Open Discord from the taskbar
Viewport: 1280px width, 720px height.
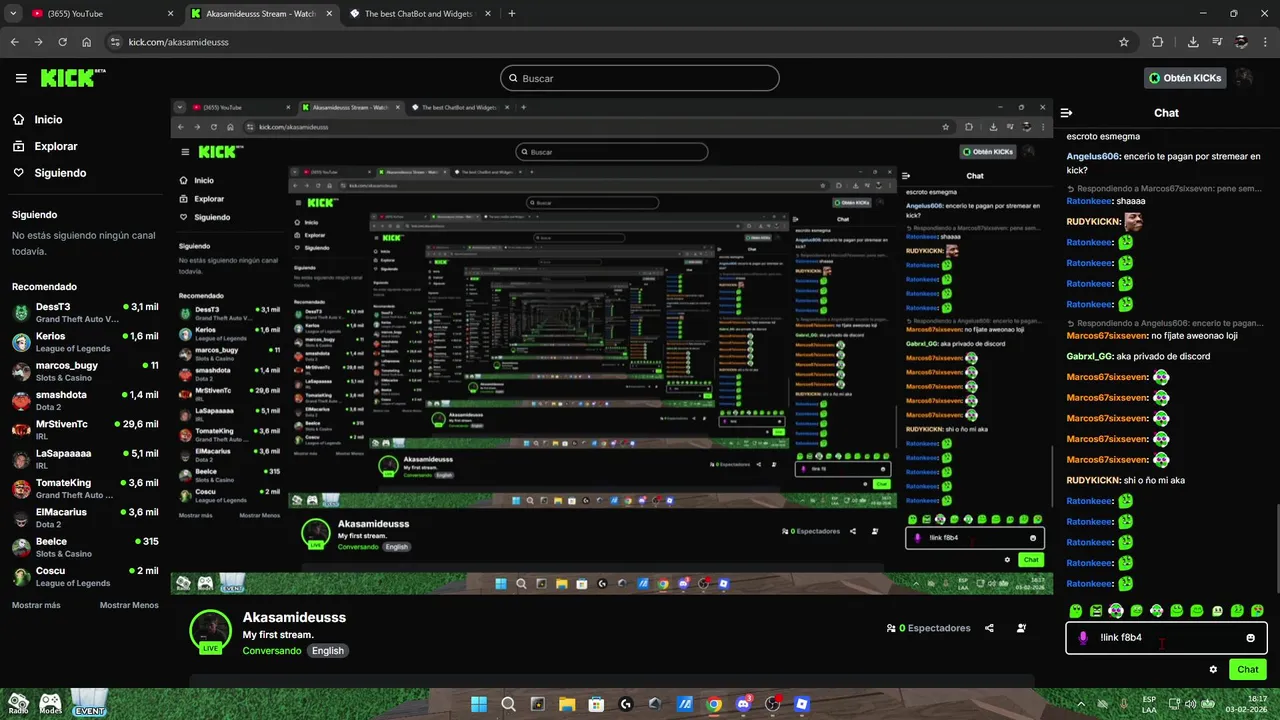click(x=743, y=704)
